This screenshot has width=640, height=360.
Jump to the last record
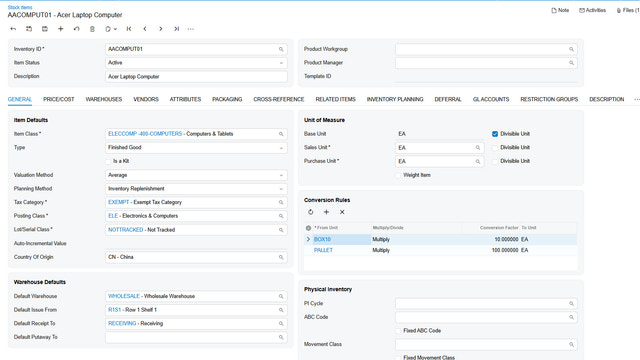coord(176,29)
